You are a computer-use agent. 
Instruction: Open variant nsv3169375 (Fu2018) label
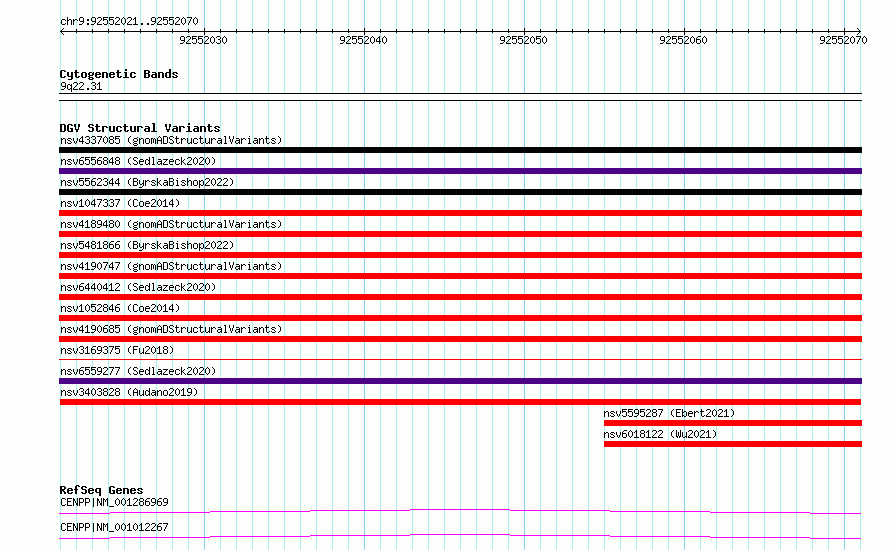click(117, 350)
